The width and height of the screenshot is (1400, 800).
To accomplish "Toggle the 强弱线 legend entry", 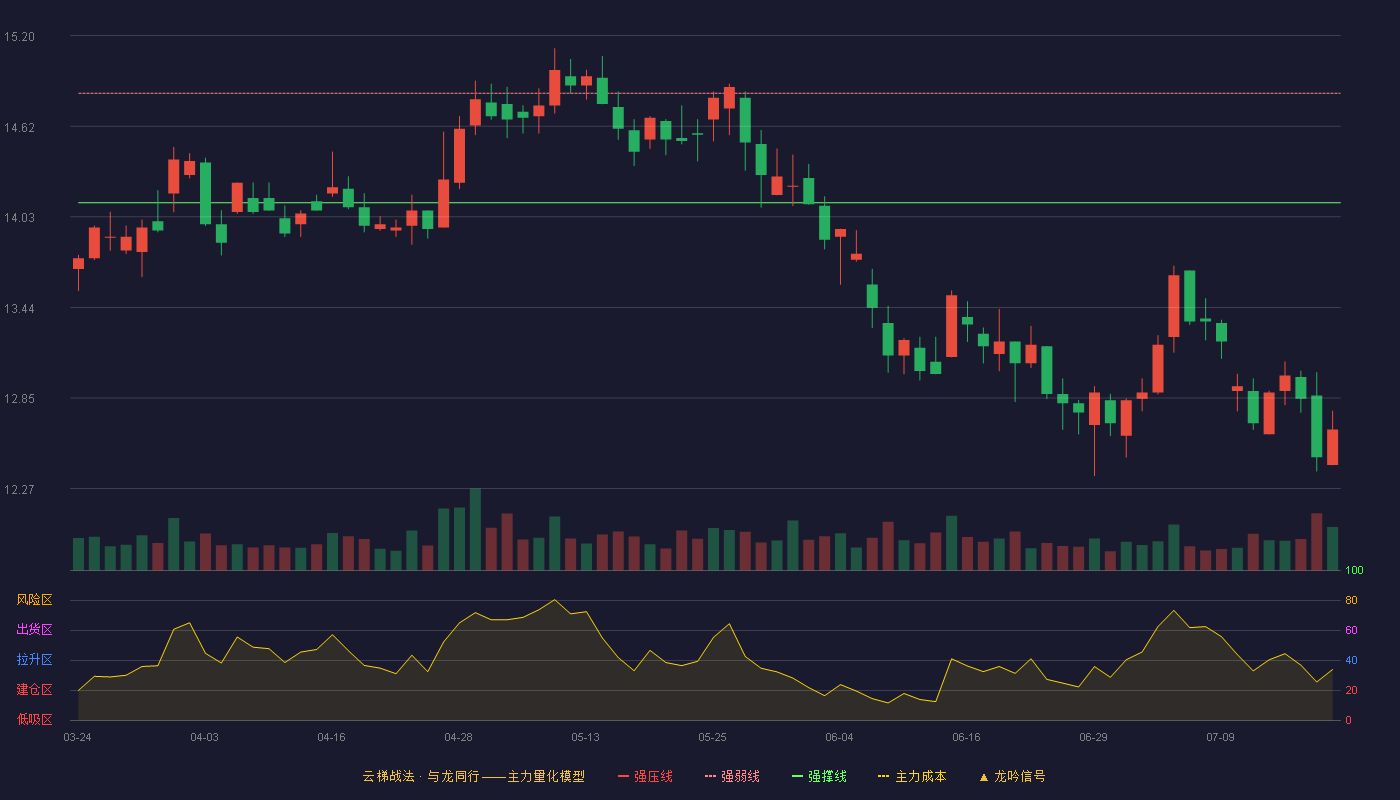I will [x=732, y=776].
